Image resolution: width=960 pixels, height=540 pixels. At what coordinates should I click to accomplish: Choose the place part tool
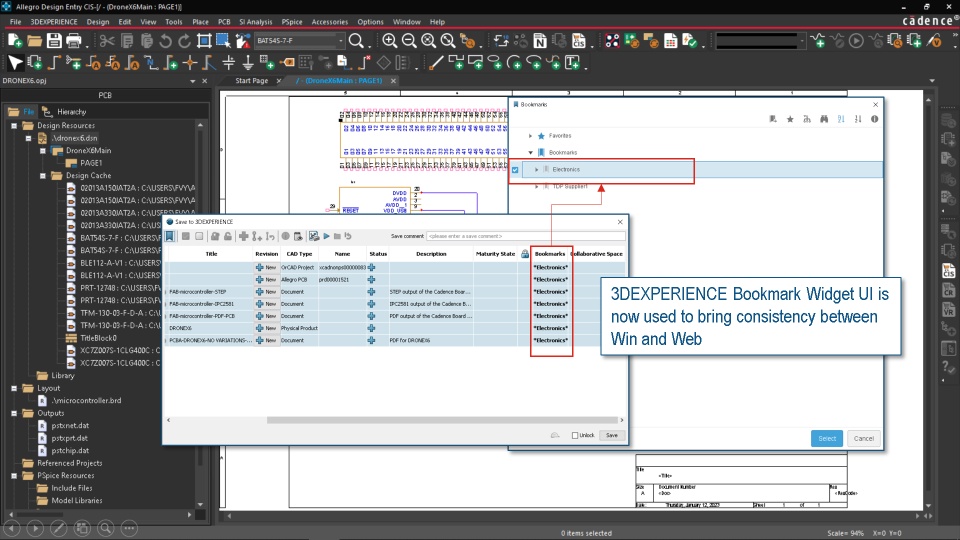[34, 62]
